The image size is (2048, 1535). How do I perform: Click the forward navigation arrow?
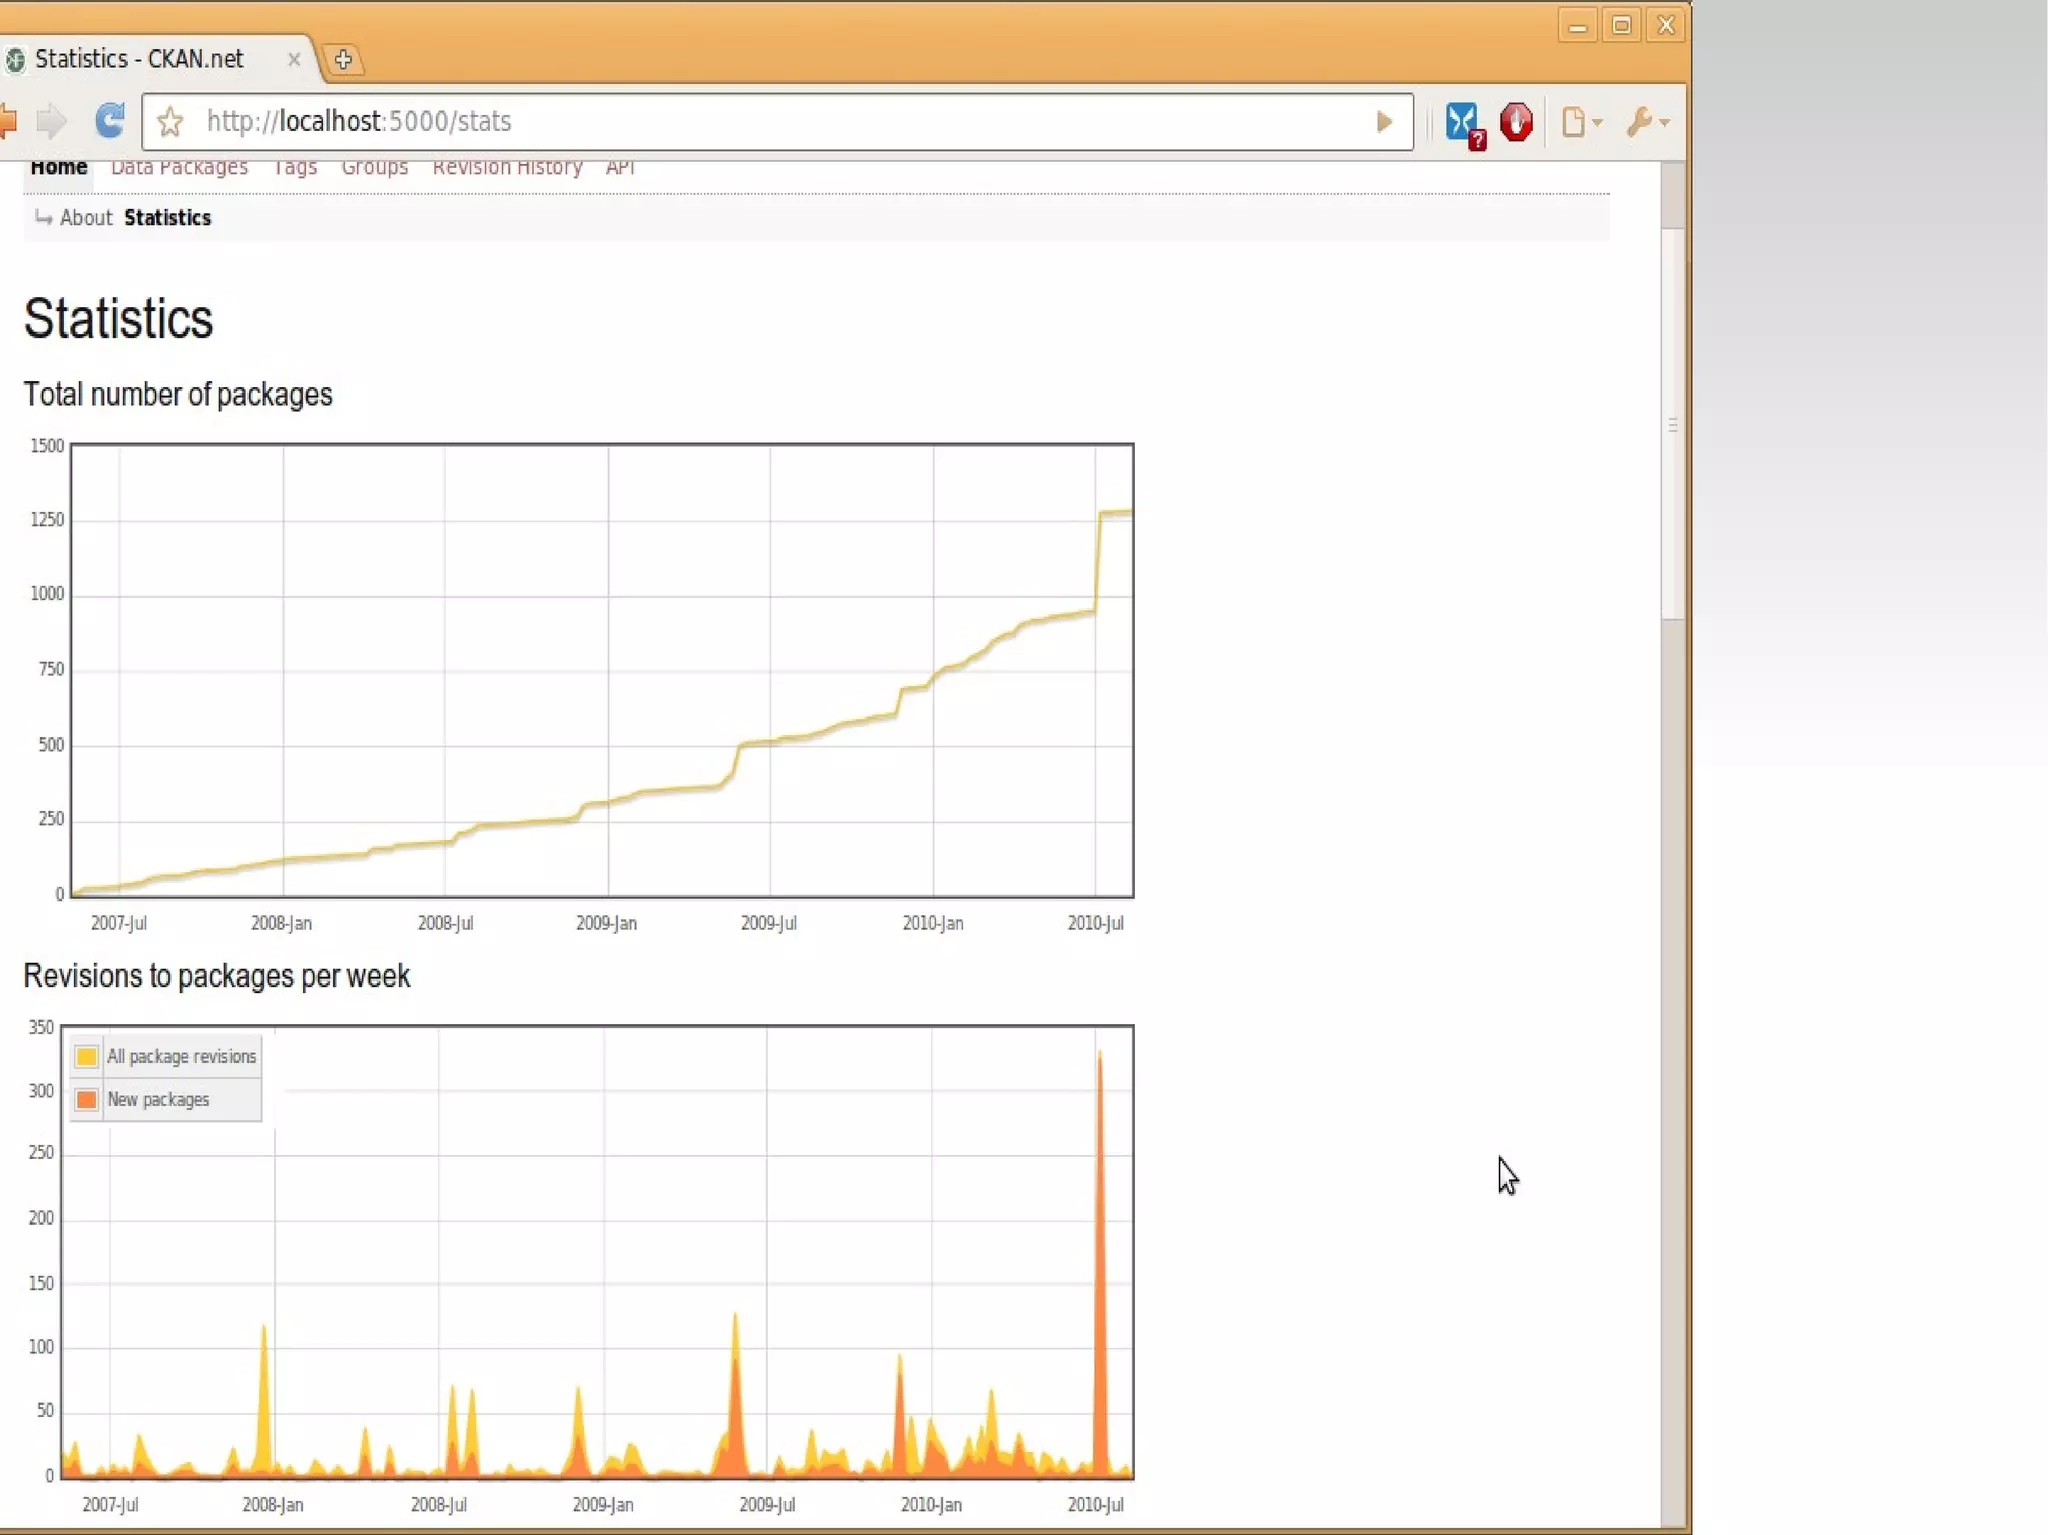[51, 121]
